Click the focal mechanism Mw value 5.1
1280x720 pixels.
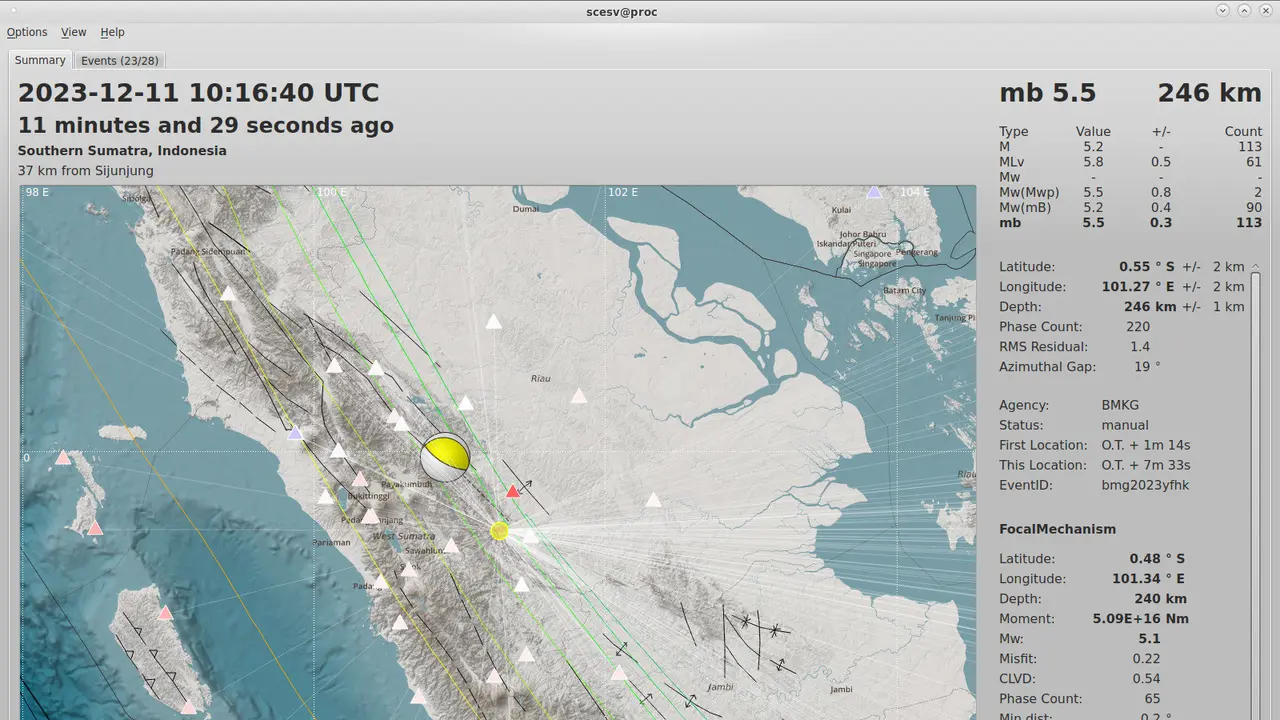(1149, 639)
